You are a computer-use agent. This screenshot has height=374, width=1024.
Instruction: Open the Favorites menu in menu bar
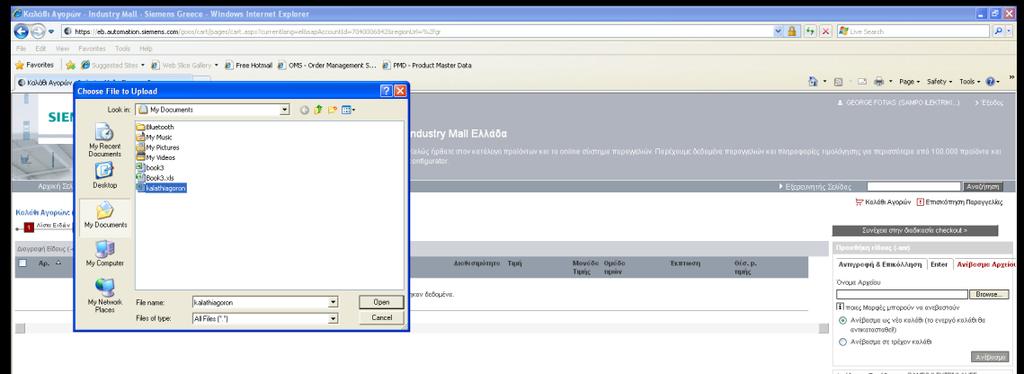[x=91, y=49]
